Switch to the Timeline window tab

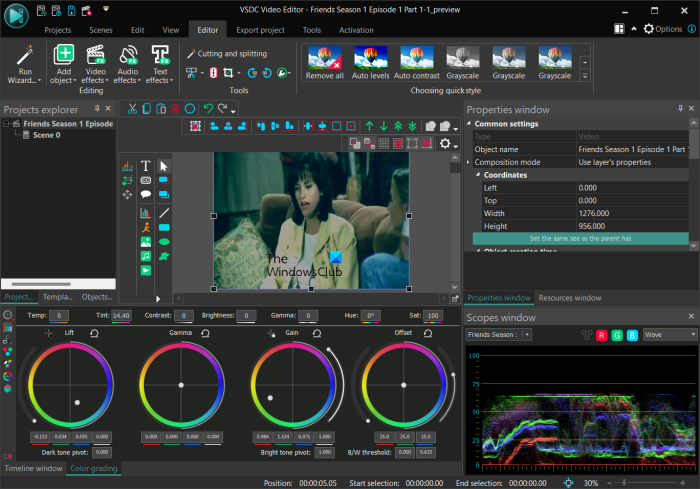[x=33, y=468]
